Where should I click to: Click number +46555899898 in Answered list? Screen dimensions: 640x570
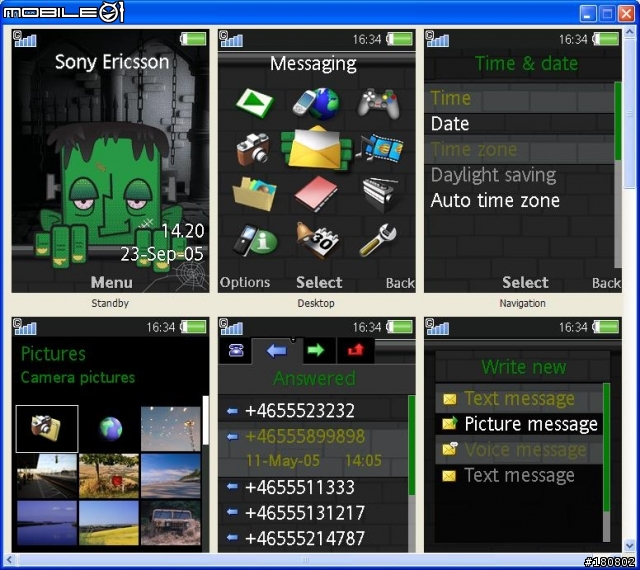coord(305,436)
